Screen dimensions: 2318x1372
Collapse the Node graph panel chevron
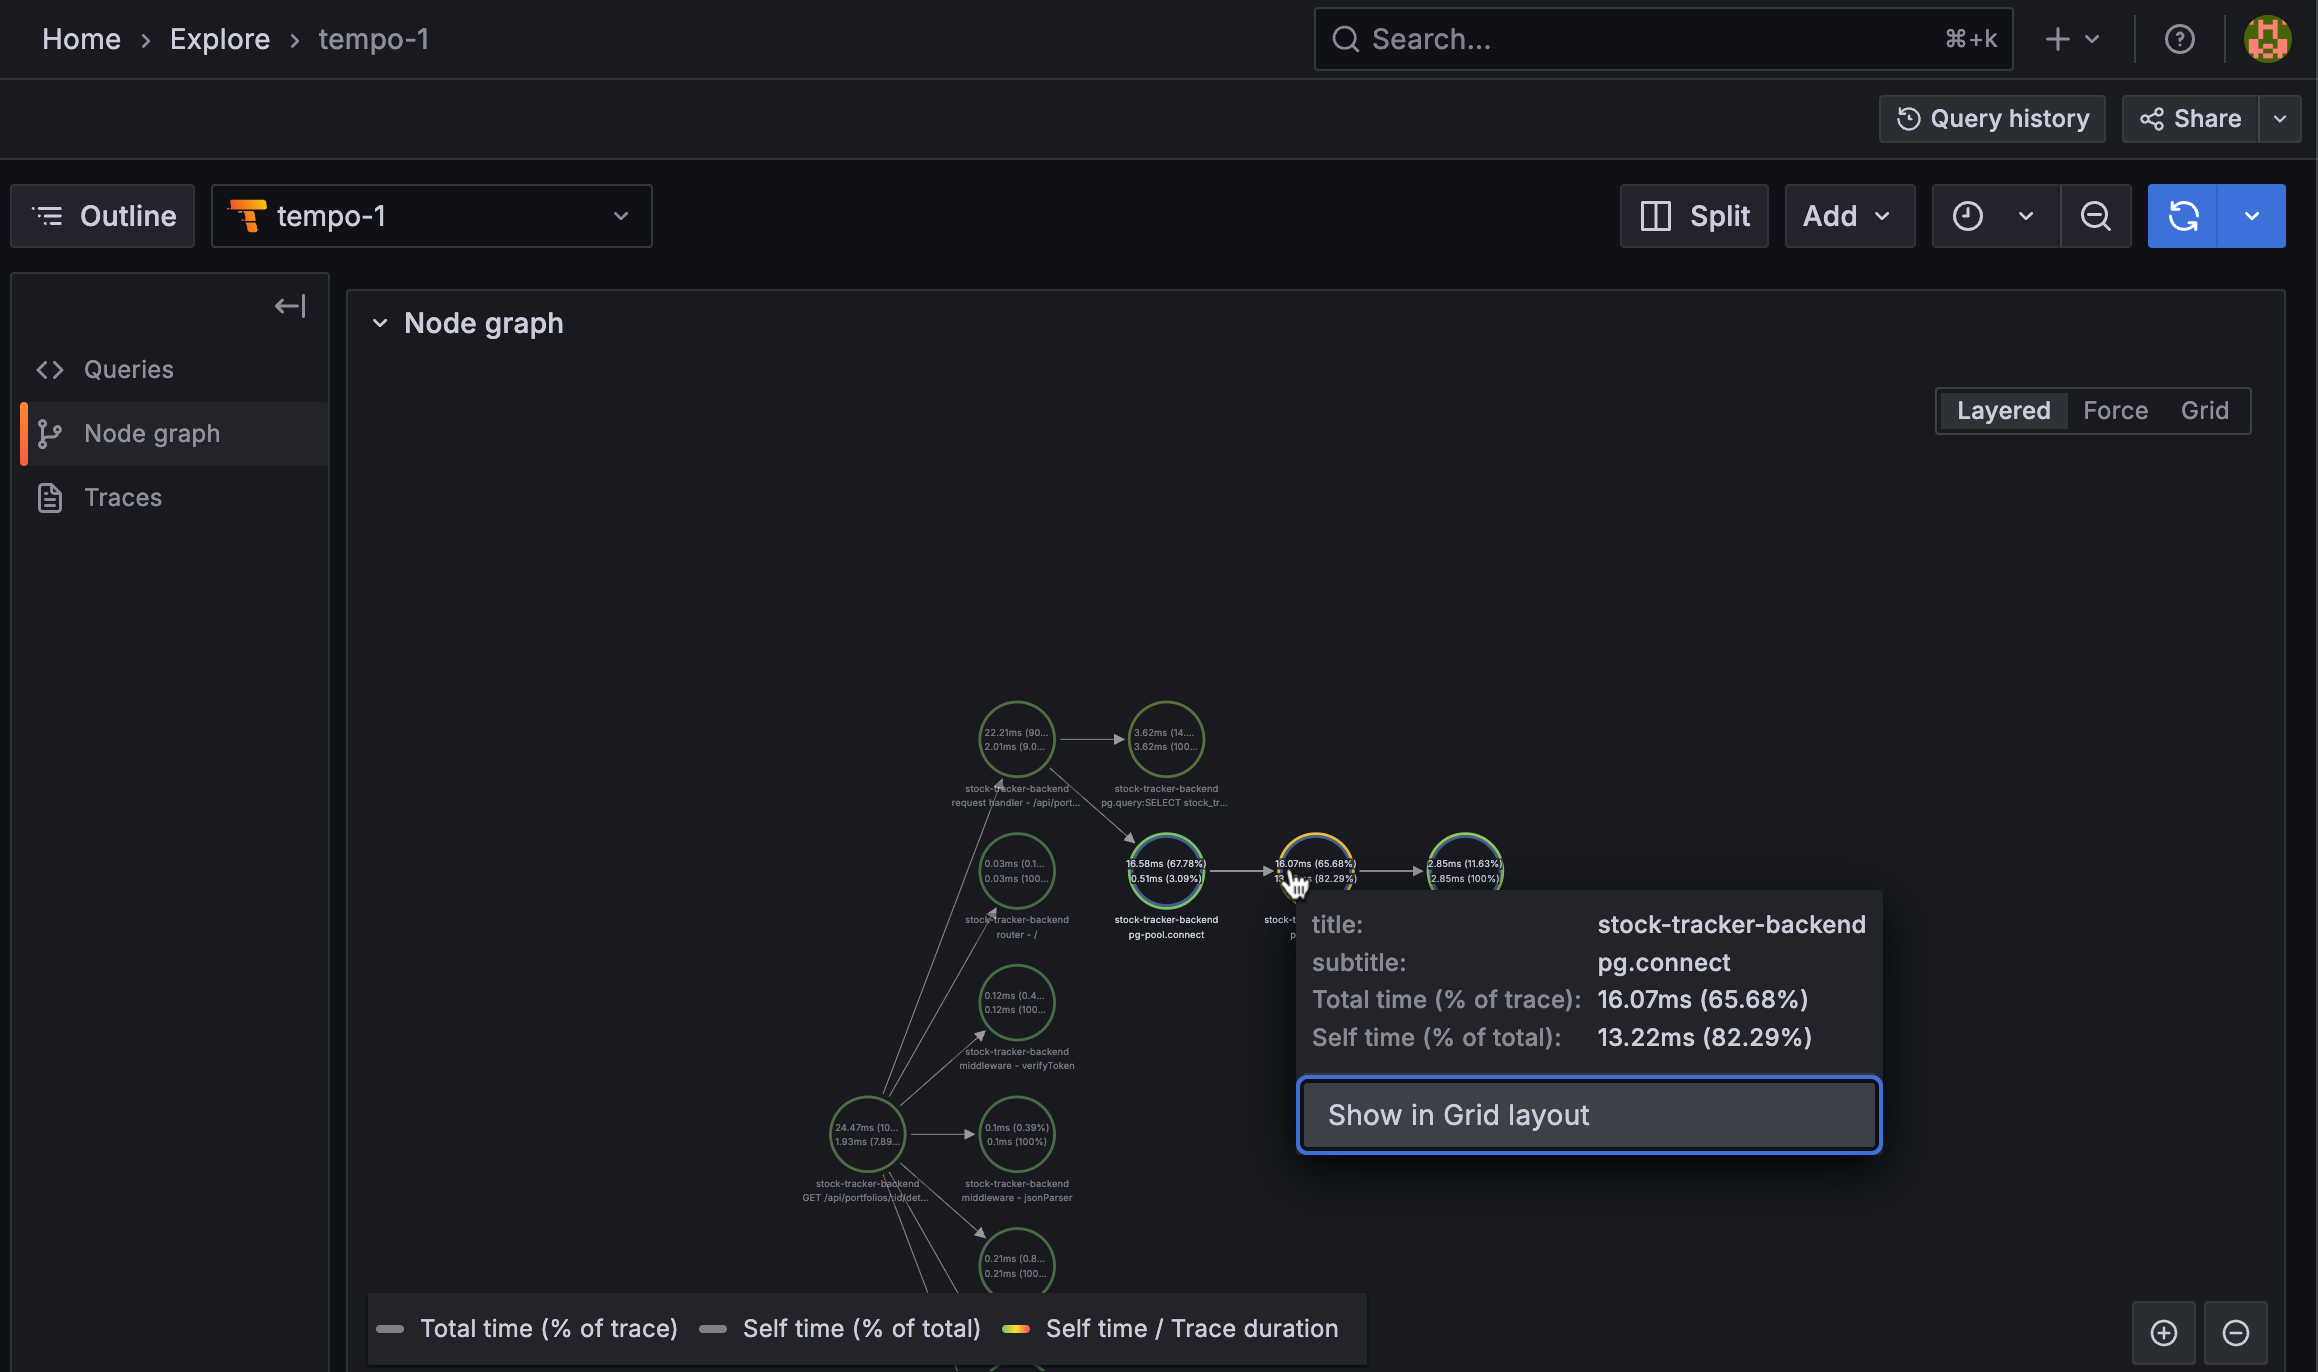[380, 323]
